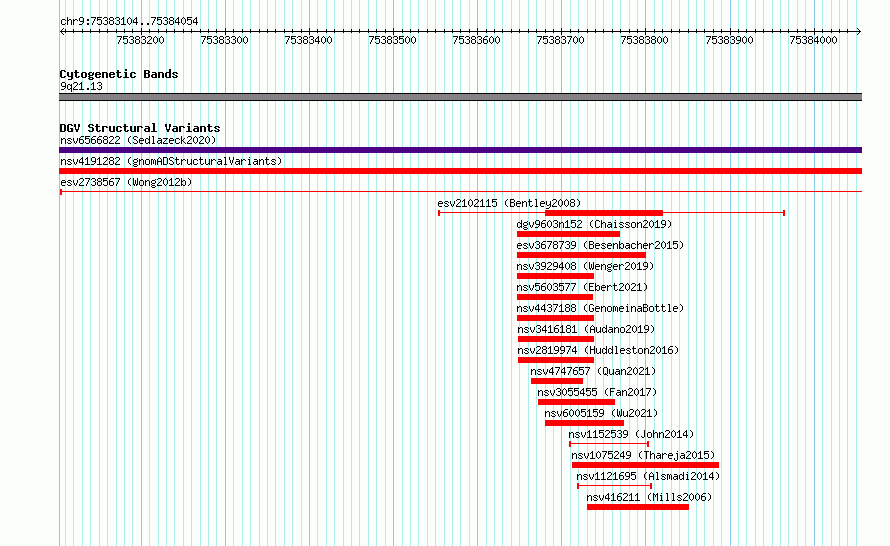Viewport: 890px width, 546px height.
Task: Open nsv1121695 (Alsmadi2014) variant label
Action: click(648, 476)
